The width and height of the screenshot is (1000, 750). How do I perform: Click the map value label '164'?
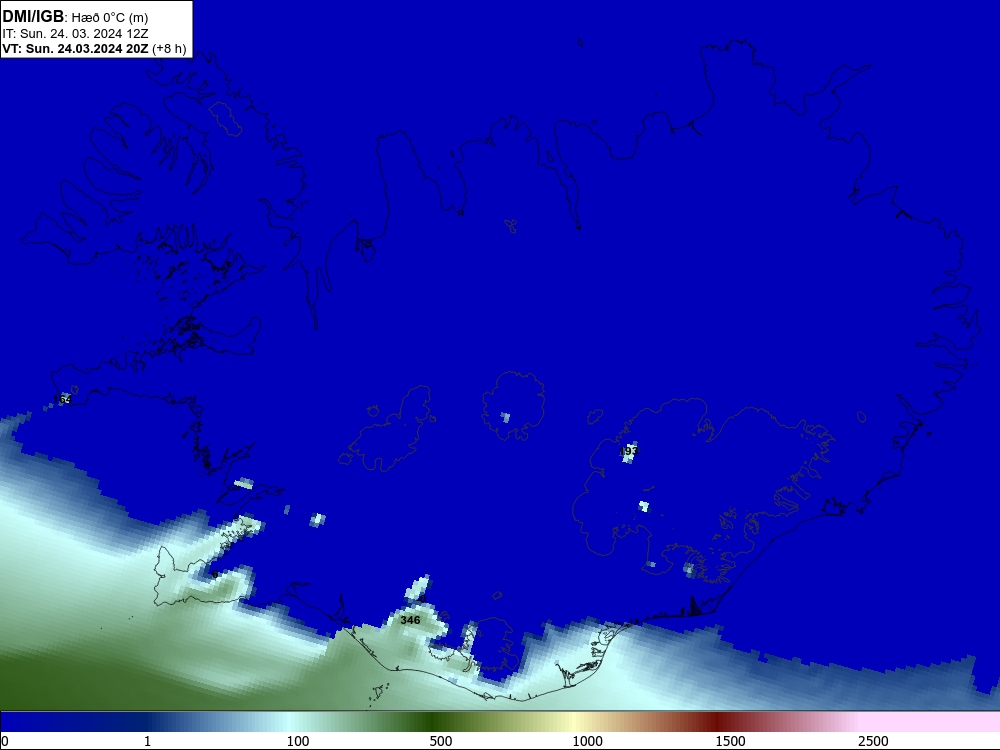[x=62, y=399]
